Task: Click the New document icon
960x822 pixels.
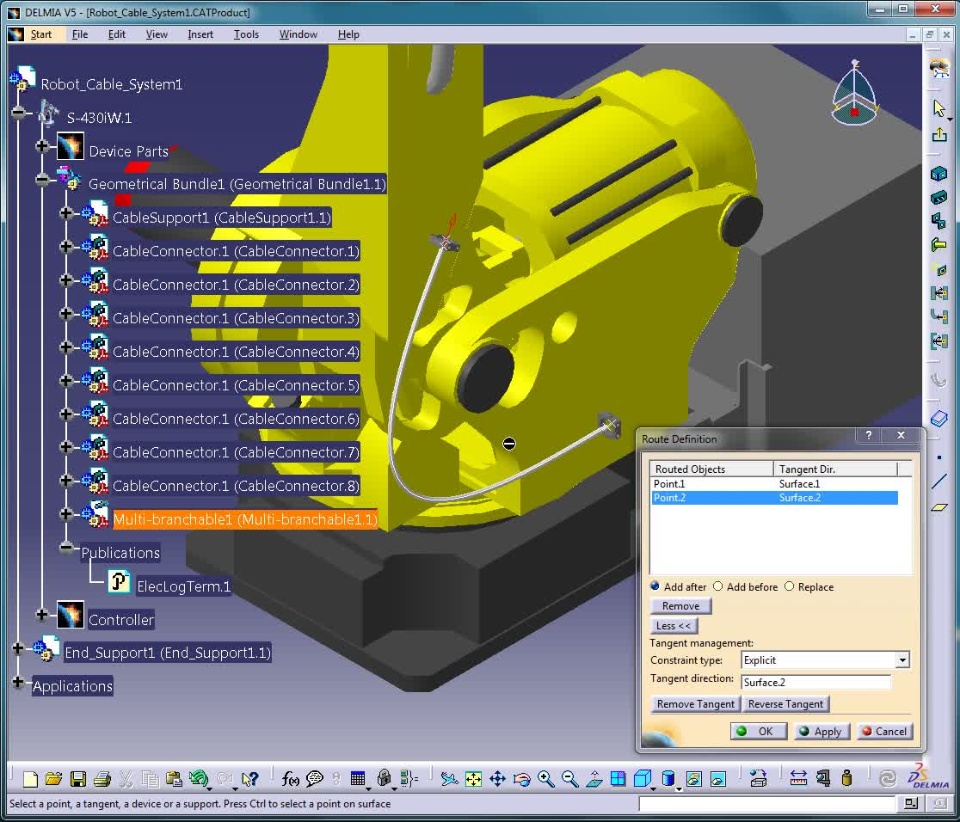Action: (x=29, y=779)
